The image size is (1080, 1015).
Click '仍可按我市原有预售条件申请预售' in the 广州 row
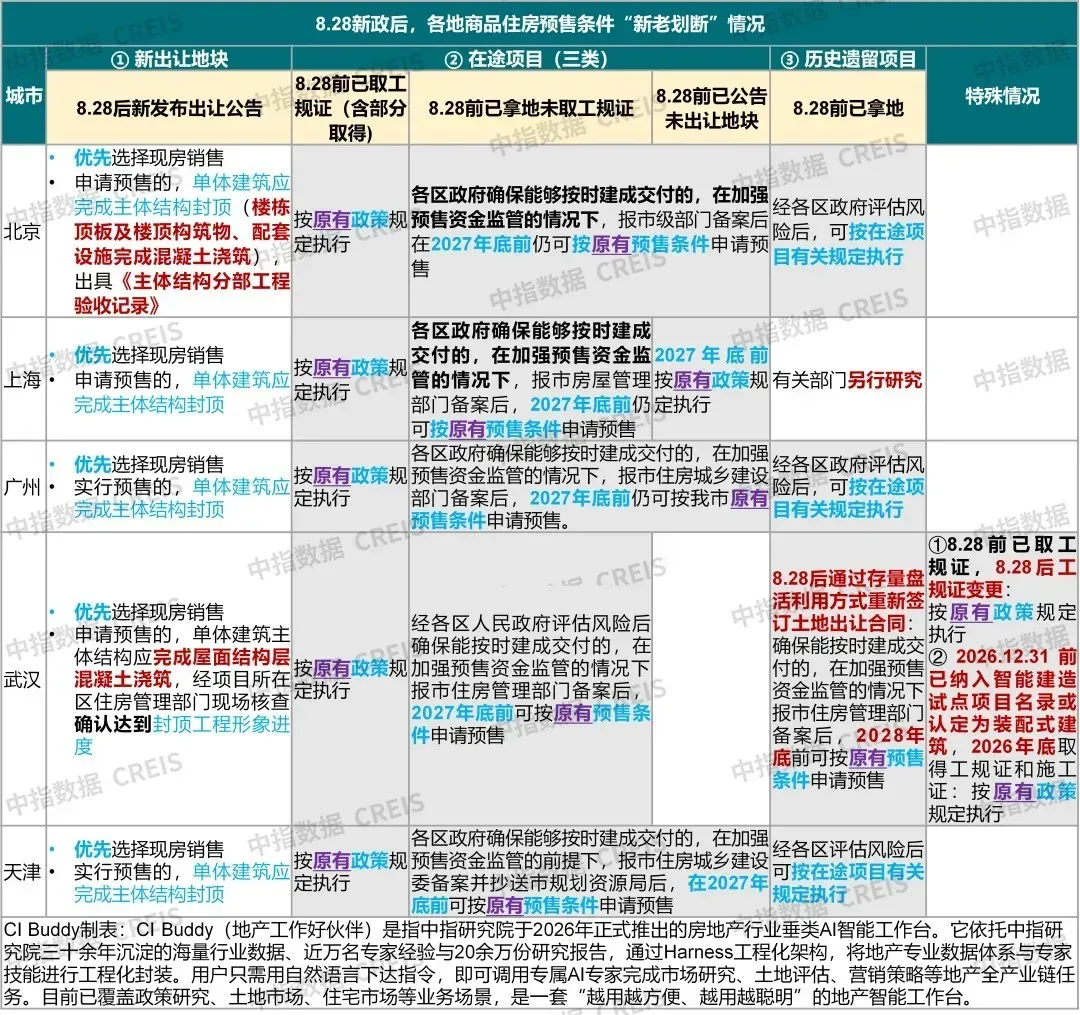[590, 509]
